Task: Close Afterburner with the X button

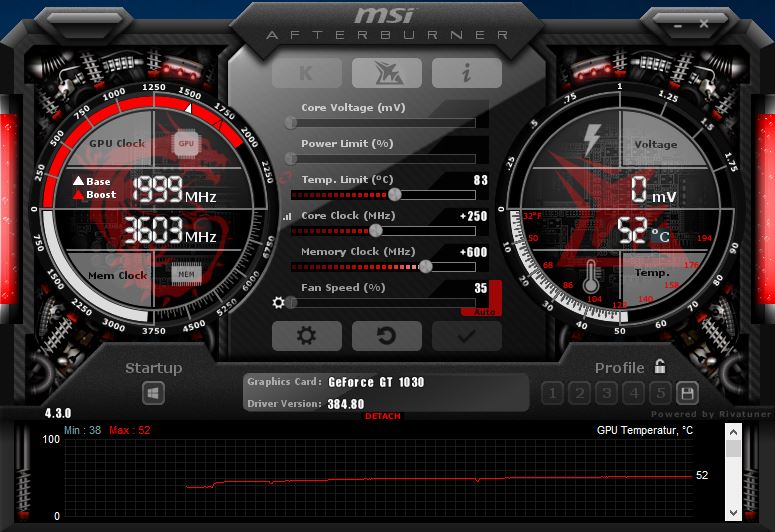Action: pyautogui.click(x=704, y=23)
